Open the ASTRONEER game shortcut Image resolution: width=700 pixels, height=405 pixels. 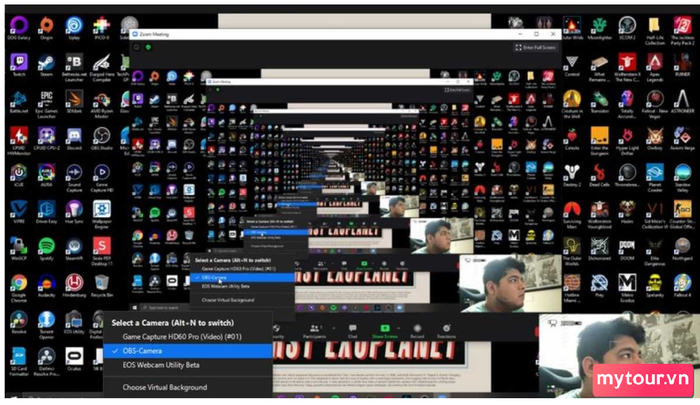click(683, 102)
